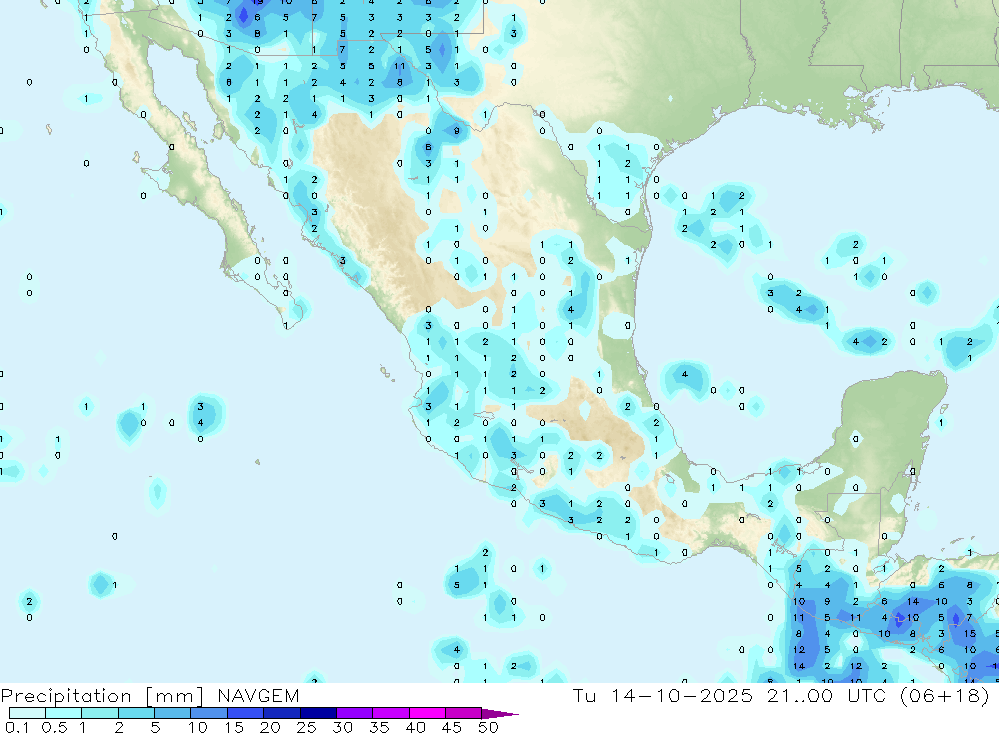1000x733 pixels.
Task: Select the 2–5 mm legend color swatch
Action: (x=136, y=713)
